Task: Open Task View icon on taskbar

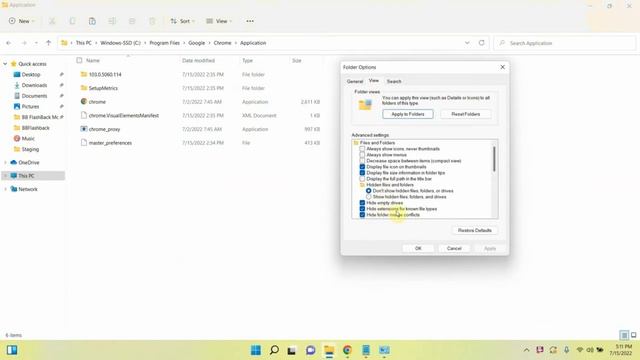Action: (292, 350)
